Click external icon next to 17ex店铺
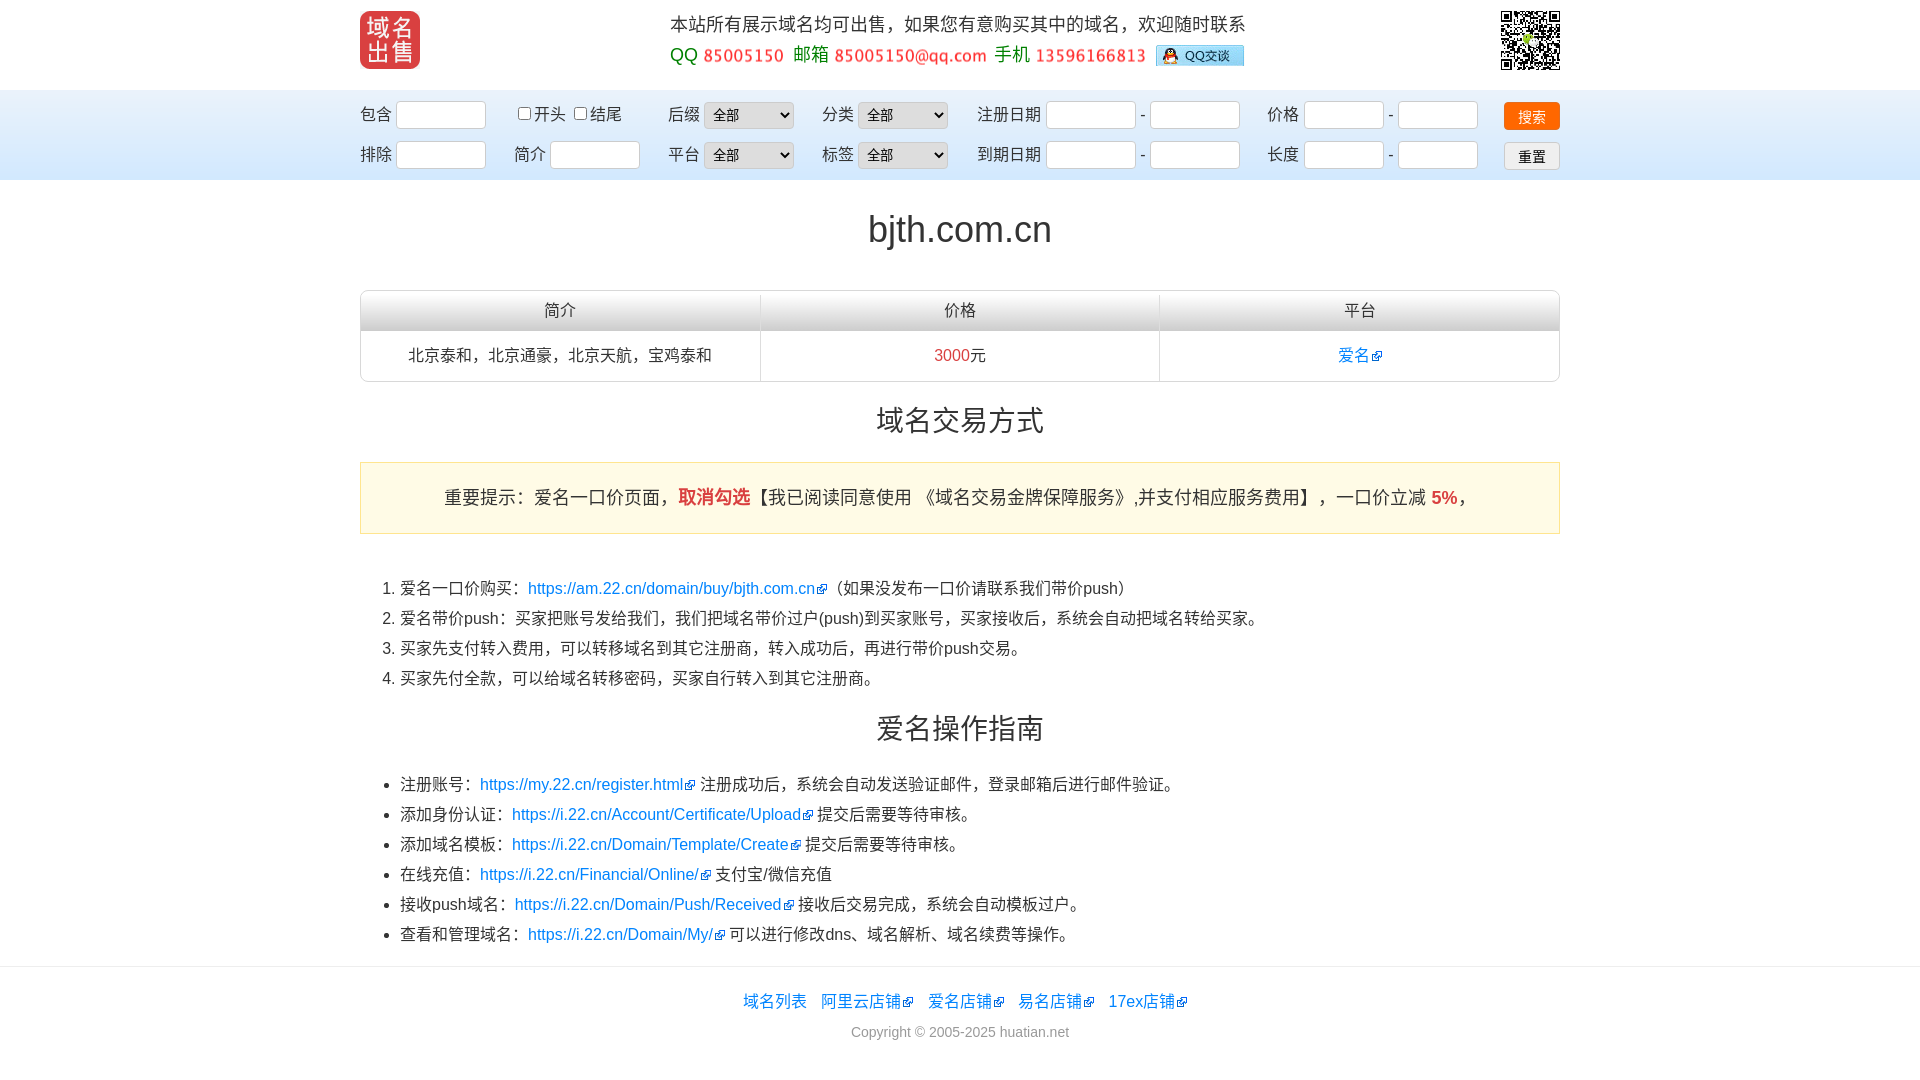Screen dimensions: 1920x1080 [x=1182, y=1003]
